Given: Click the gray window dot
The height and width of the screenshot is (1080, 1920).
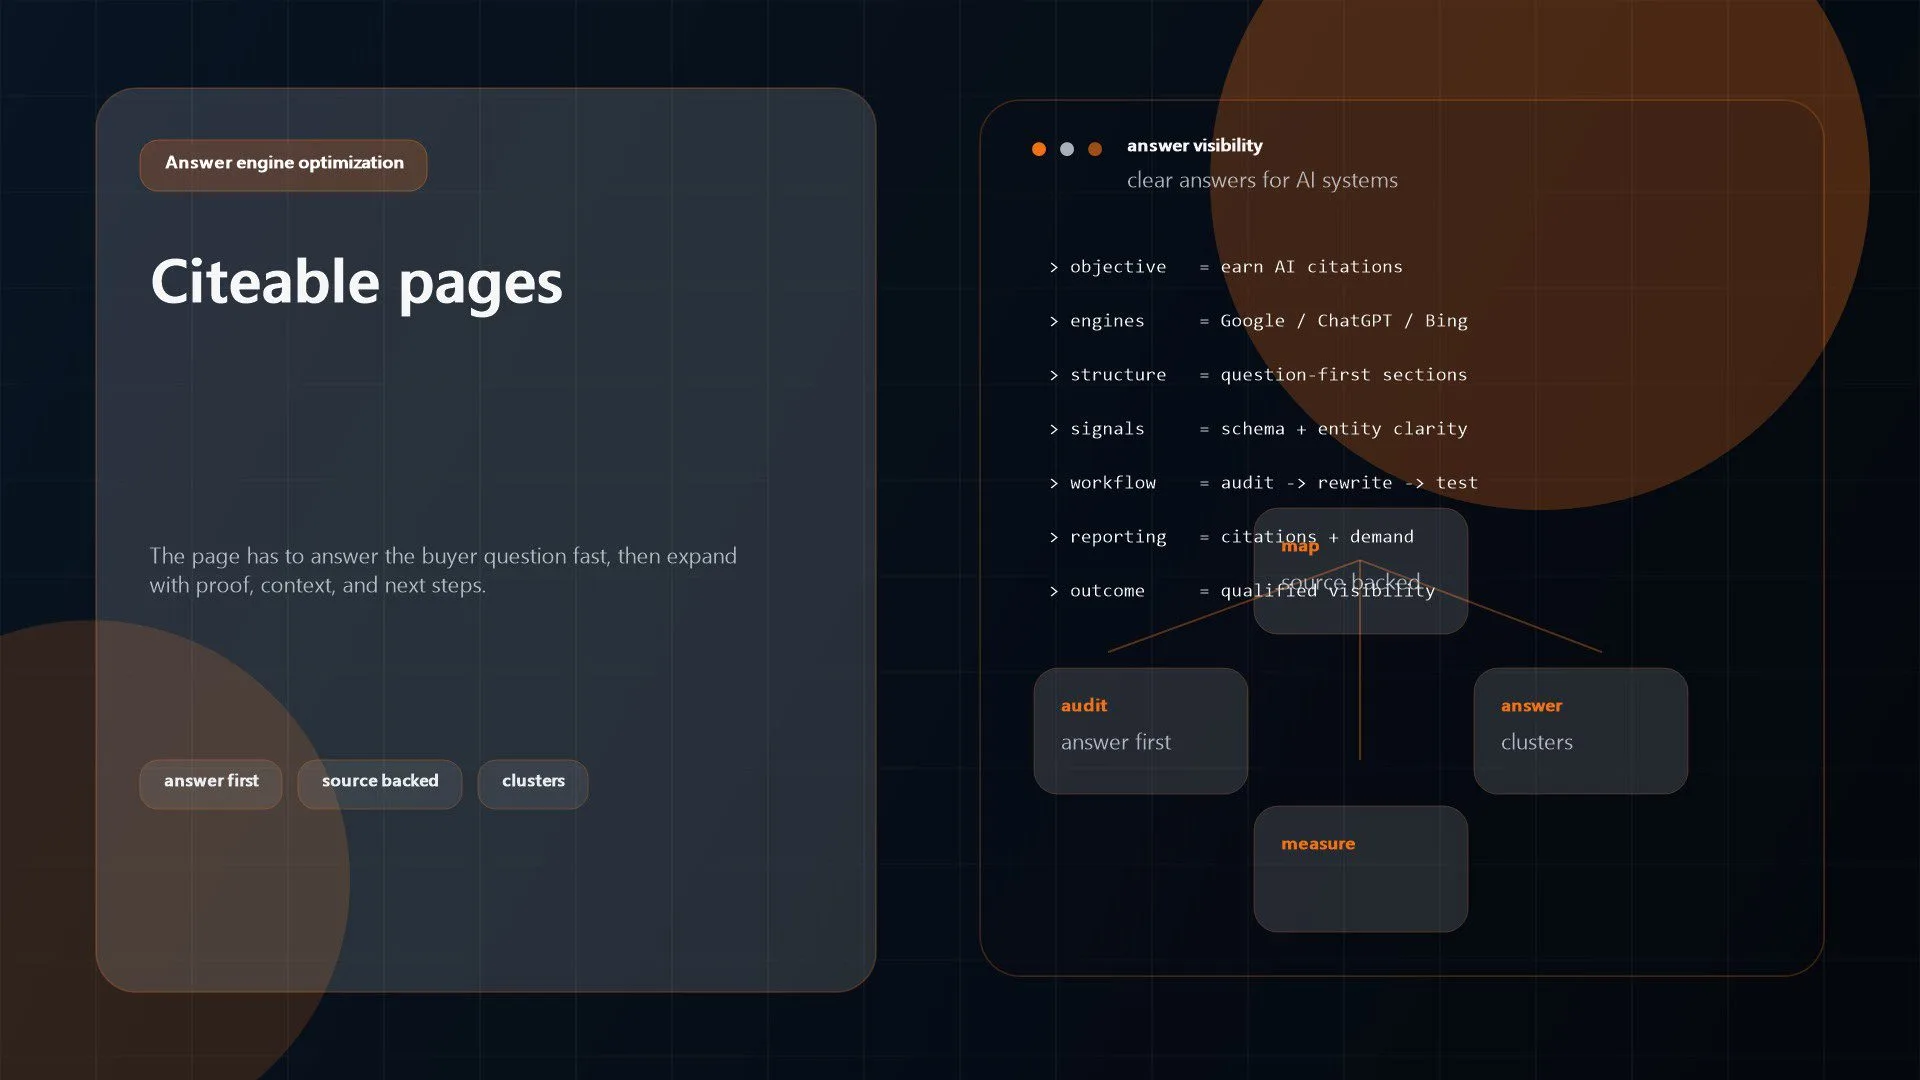Looking at the screenshot, I should pyautogui.click(x=1067, y=149).
